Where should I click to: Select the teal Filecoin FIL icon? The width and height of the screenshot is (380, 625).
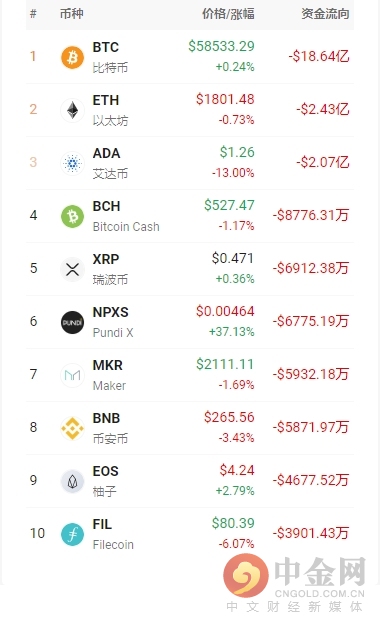click(72, 534)
